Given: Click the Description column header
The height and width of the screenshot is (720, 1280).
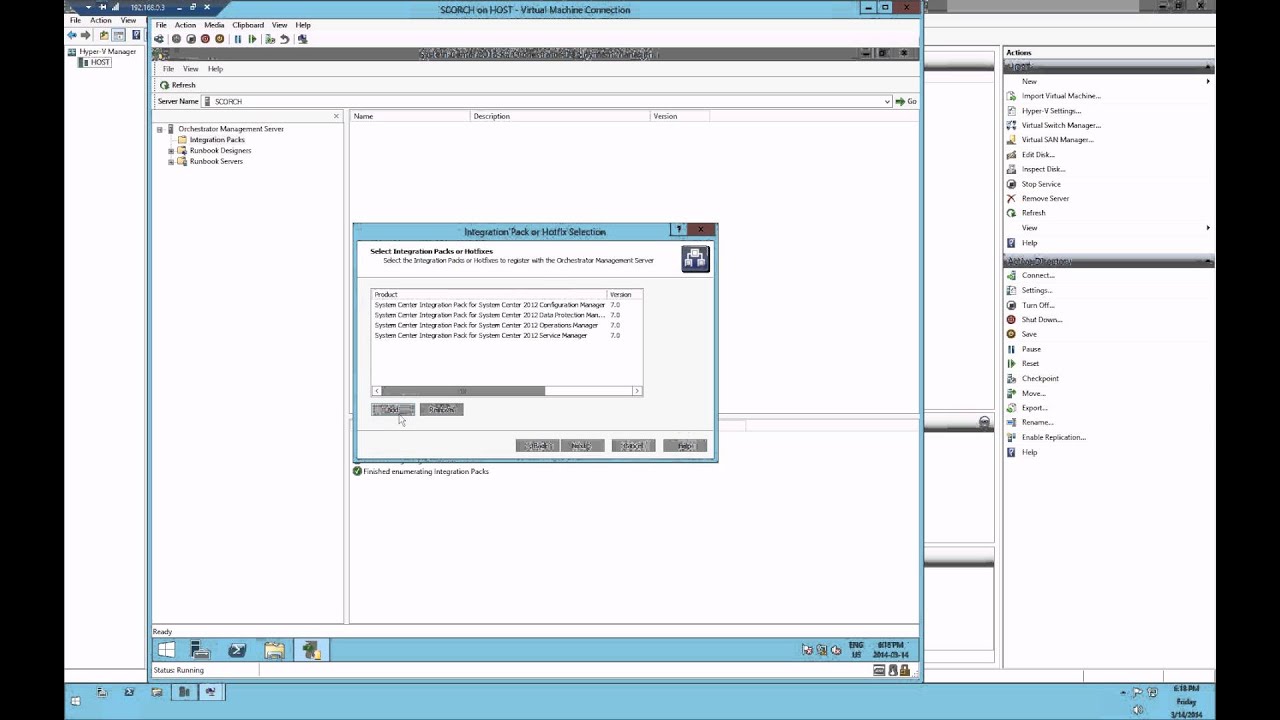Looking at the screenshot, I should click(x=560, y=116).
